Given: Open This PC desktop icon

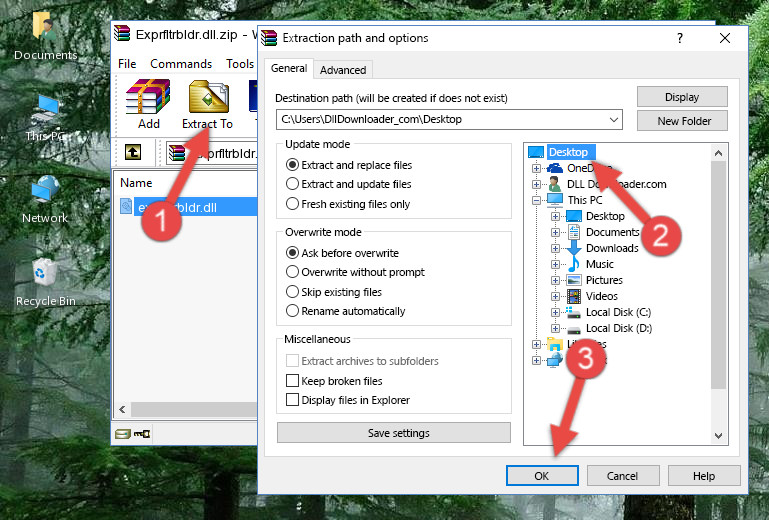Looking at the screenshot, I should point(45,118).
